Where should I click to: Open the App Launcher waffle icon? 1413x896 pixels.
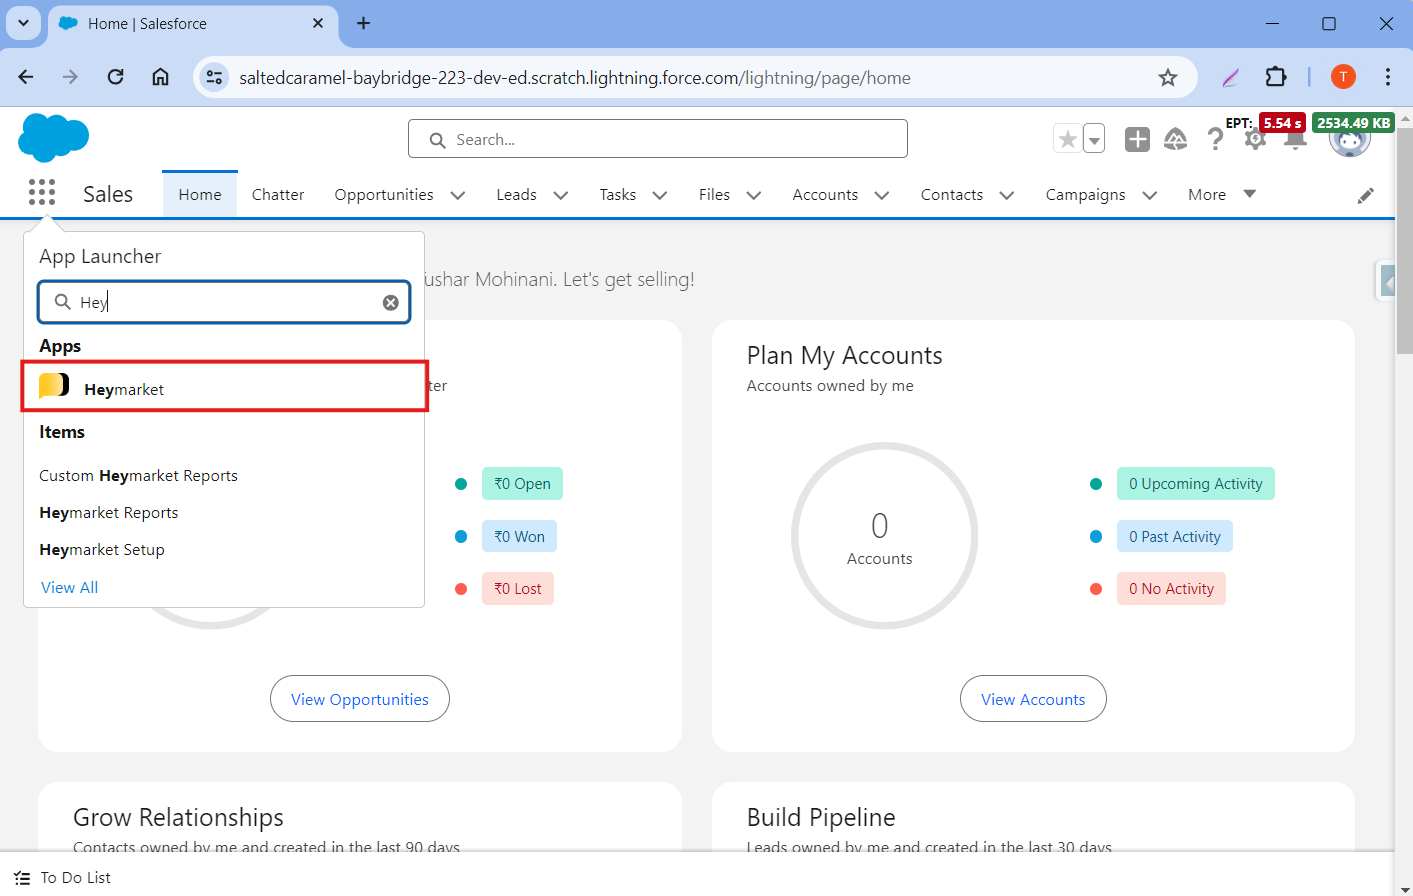[42, 192]
